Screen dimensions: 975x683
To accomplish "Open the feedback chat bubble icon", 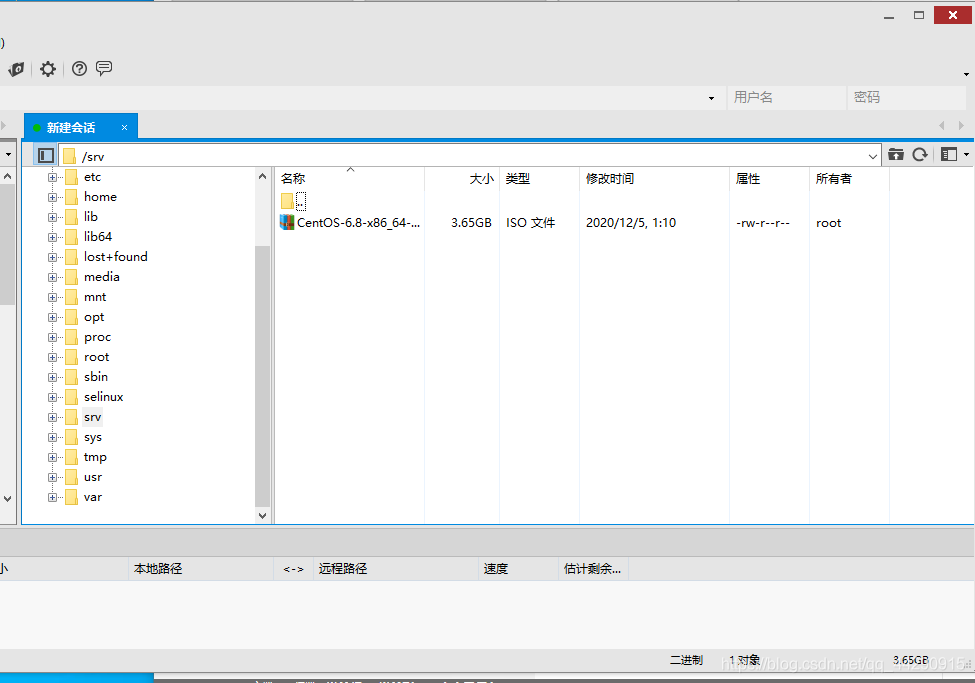I will click(104, 68).
